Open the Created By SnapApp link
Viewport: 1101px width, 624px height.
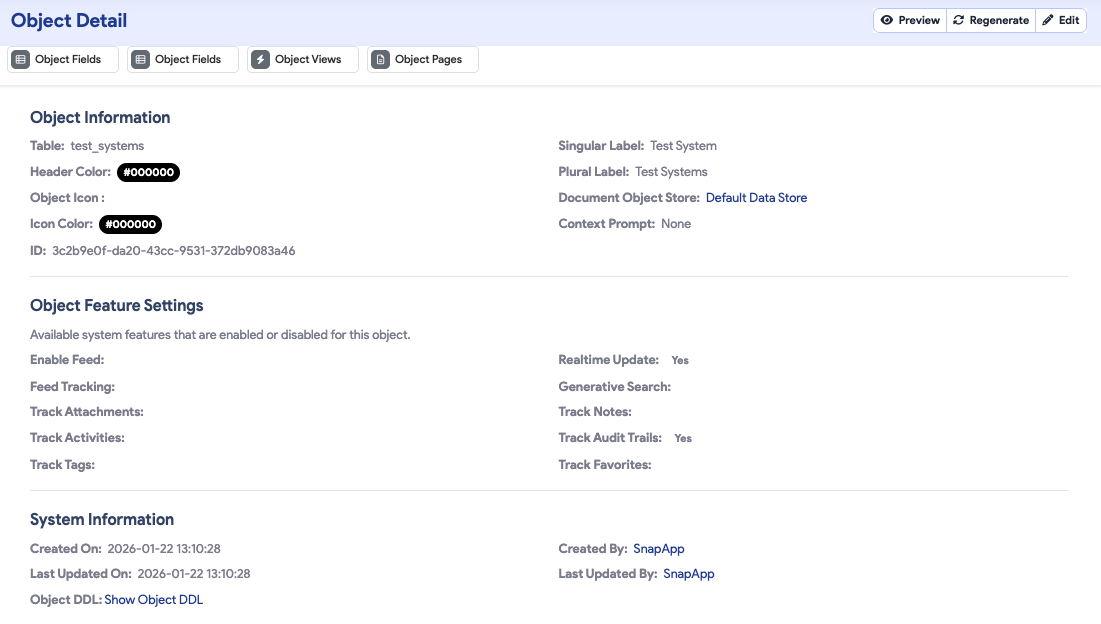[659, 549]
